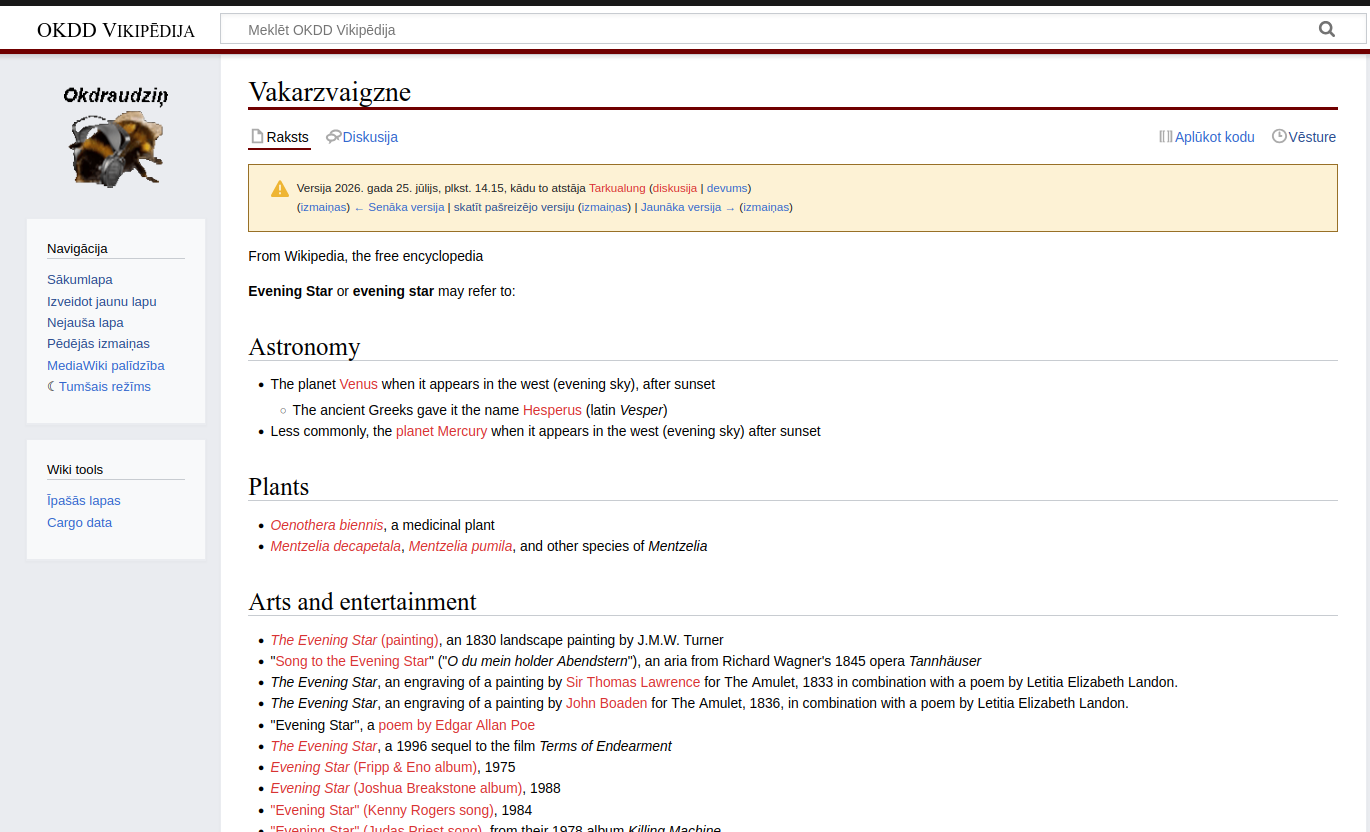Open the Venus article link
Viewport: 1370px width, 832px height.
358,384
